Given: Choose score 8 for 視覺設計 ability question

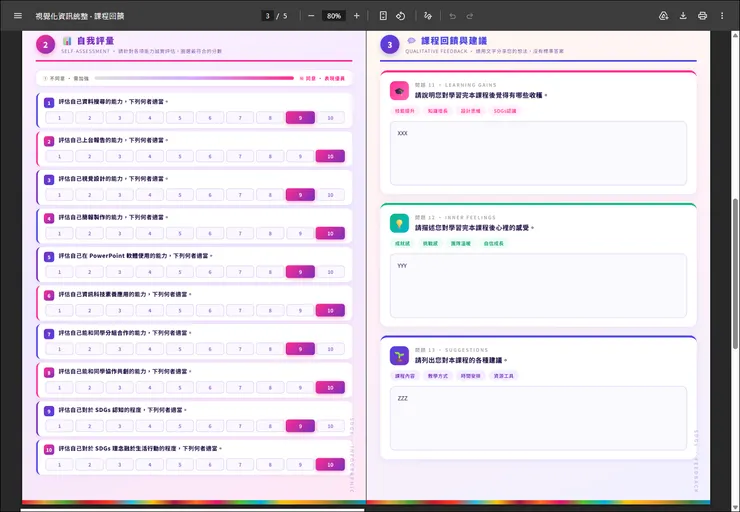Looking at the screenshot, I should [270, 195].
